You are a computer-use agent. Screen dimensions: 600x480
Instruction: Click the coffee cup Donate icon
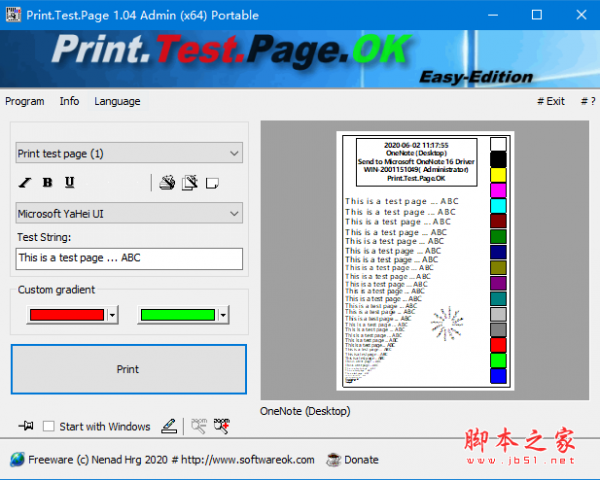pyautogui.click(x=333, y=459)
